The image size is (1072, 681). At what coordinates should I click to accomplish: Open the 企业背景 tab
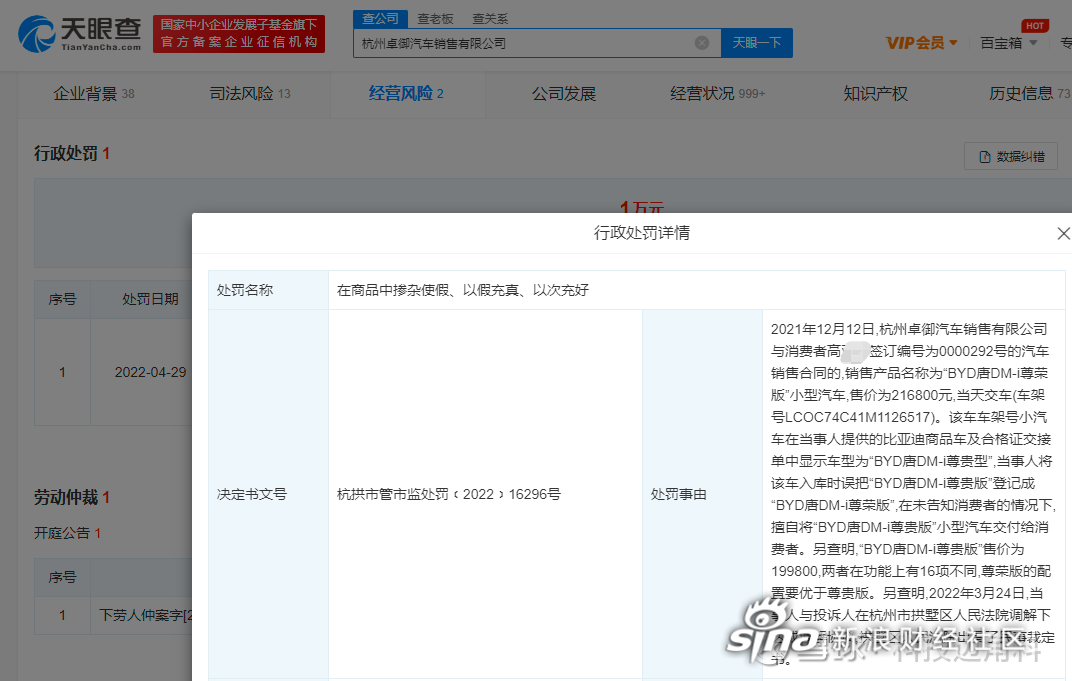point(94,94)
